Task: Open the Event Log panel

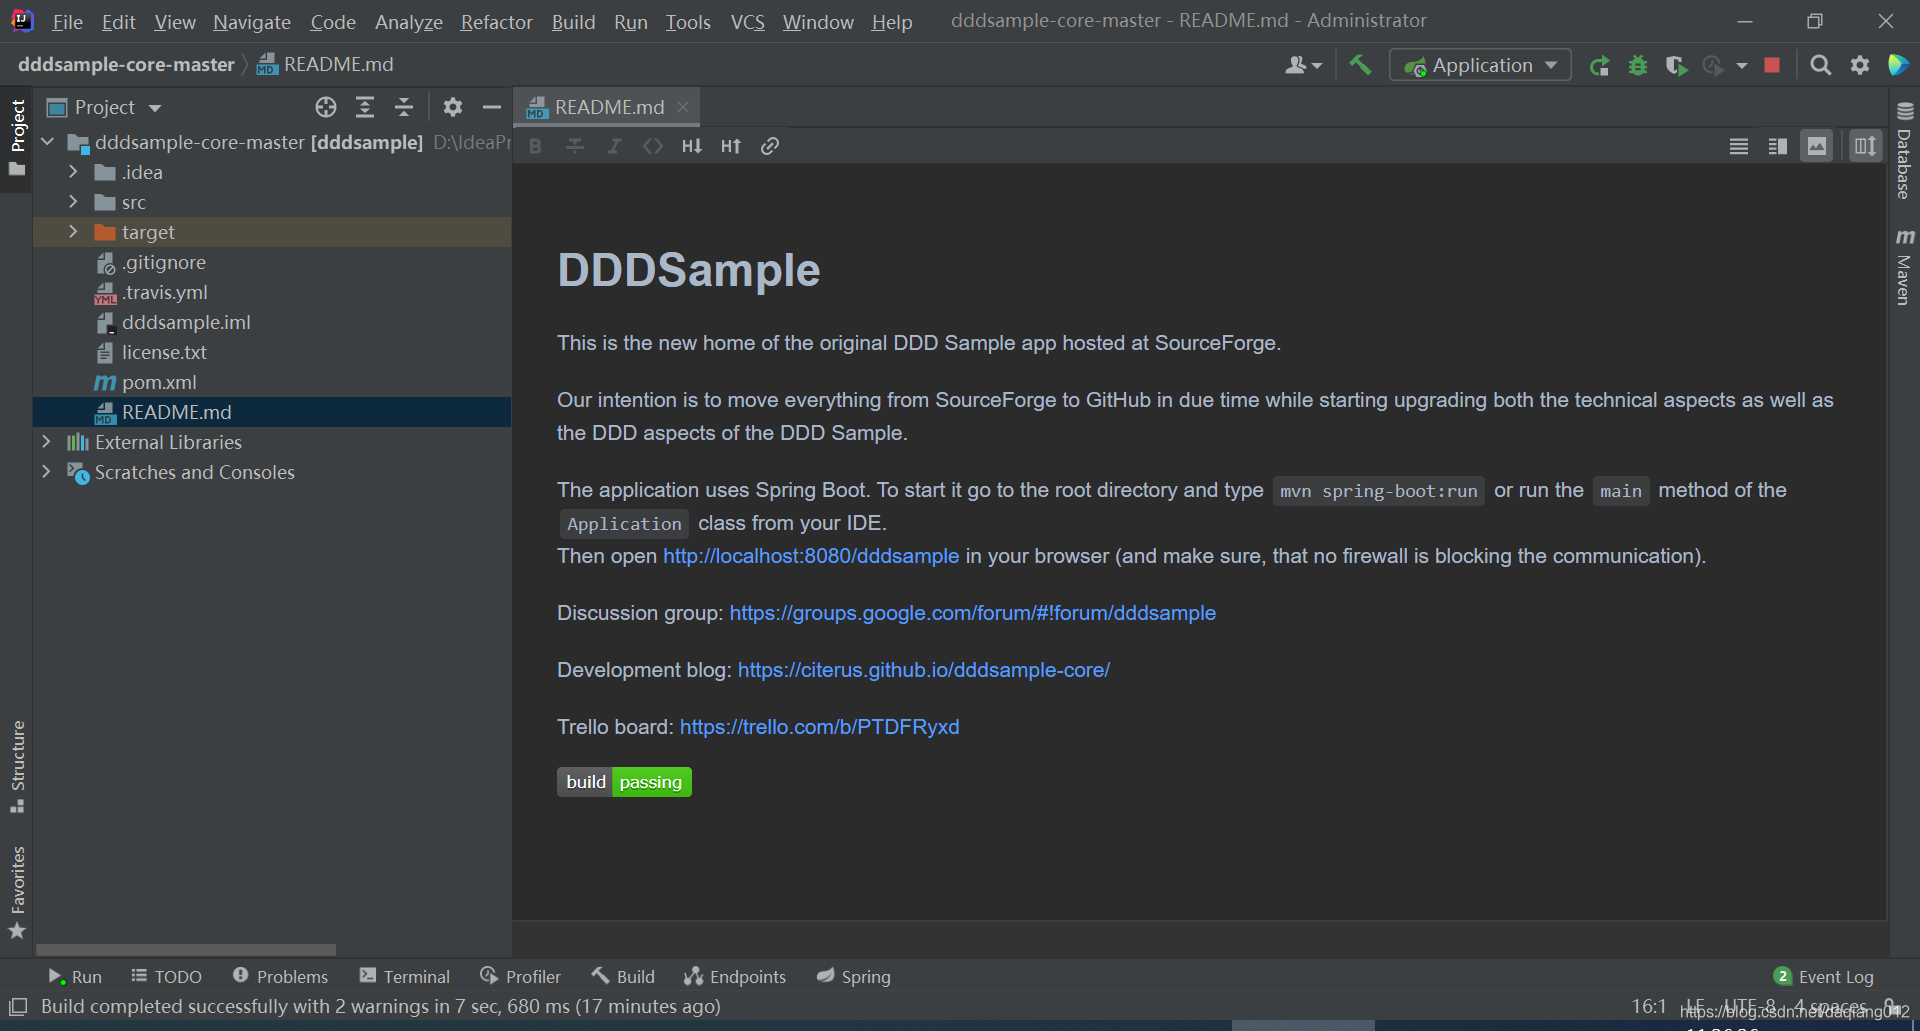Action: (x=1824, y=976)
